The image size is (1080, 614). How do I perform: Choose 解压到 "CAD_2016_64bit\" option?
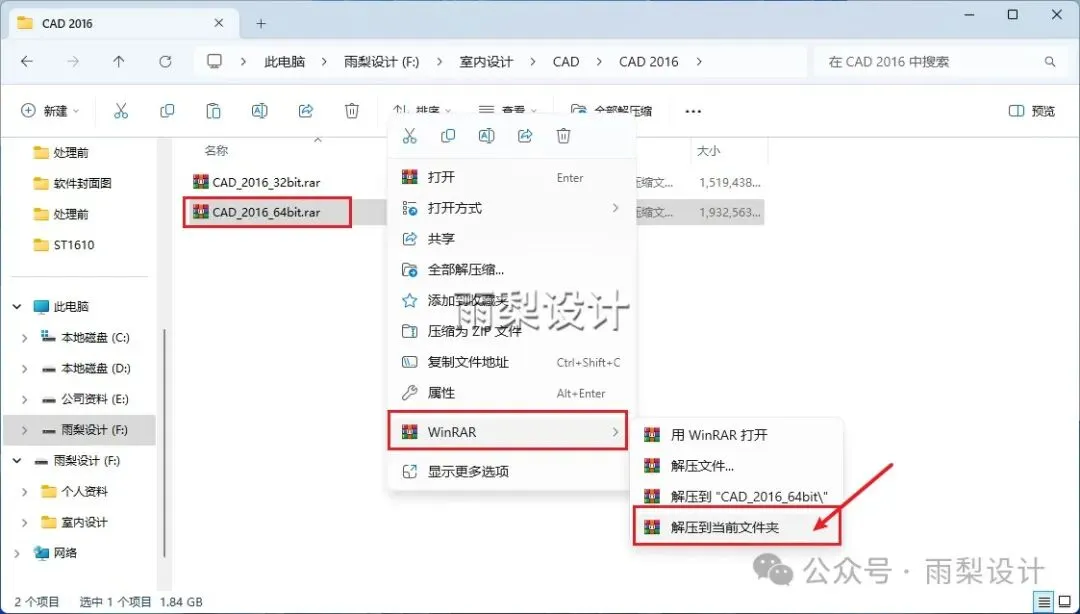(x=737, y=497)
